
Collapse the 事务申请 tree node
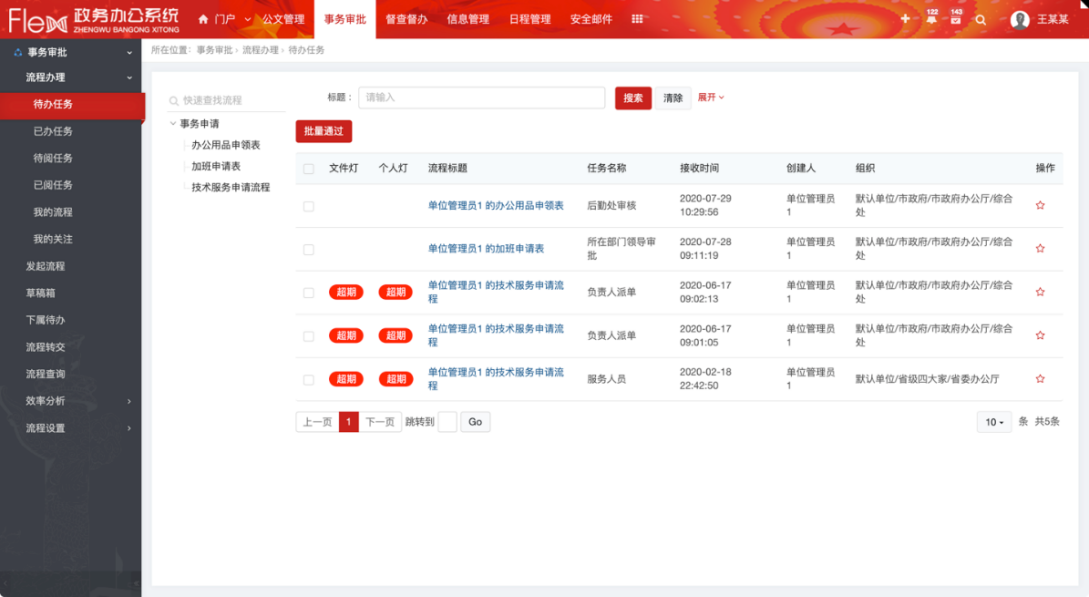tap(173, 124)
